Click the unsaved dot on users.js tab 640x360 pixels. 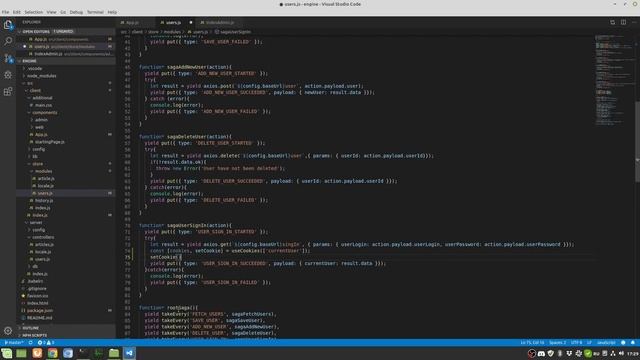tap(191, 22)
